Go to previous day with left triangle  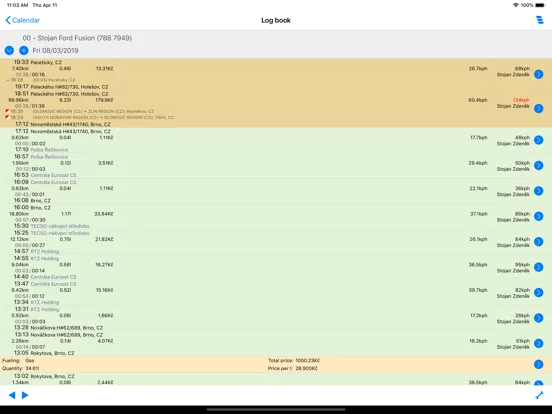pos(12,395)
